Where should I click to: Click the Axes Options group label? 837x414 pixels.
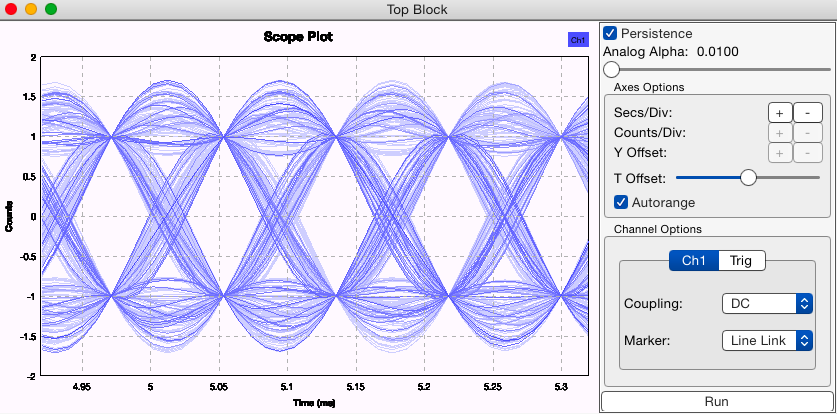pyautogui.click(x=649, y=87)
